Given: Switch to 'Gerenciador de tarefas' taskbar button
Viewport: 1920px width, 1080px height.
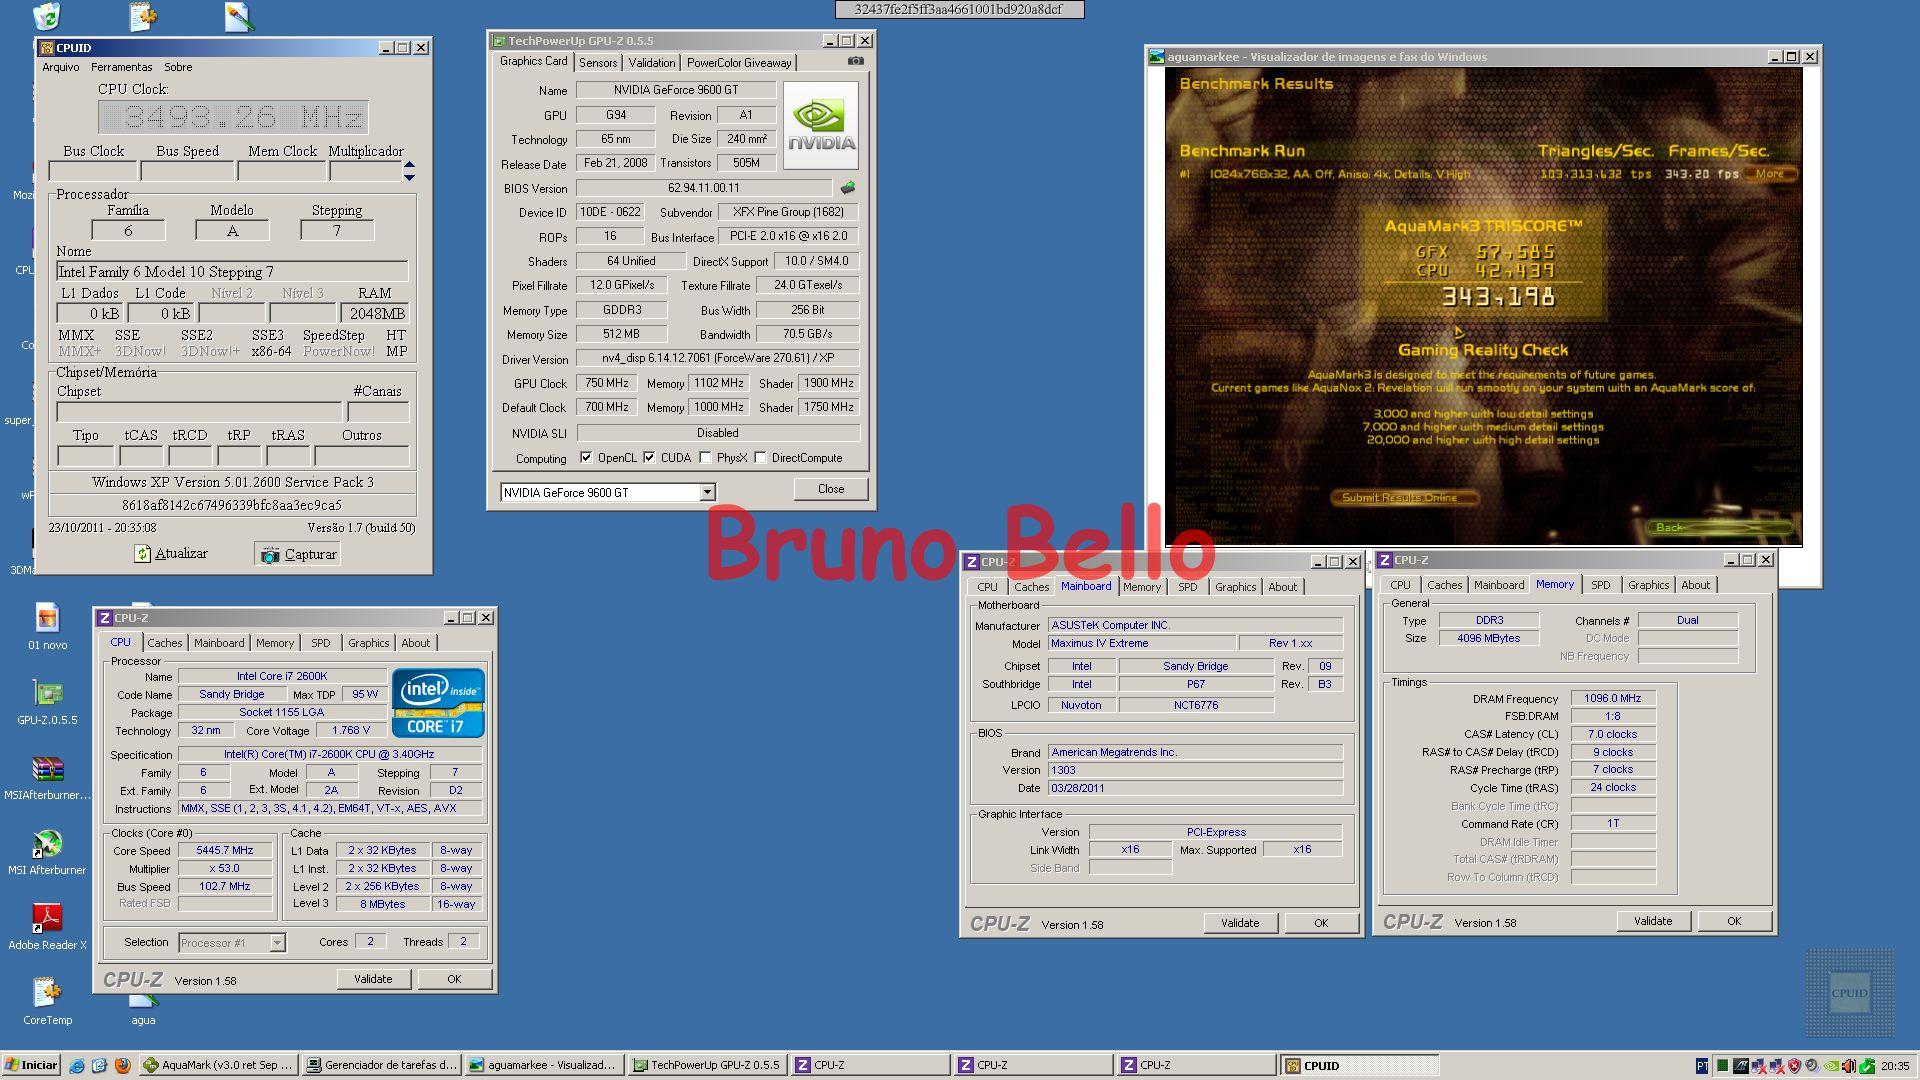Looking at the screenshot, I should coord(381,1065).
